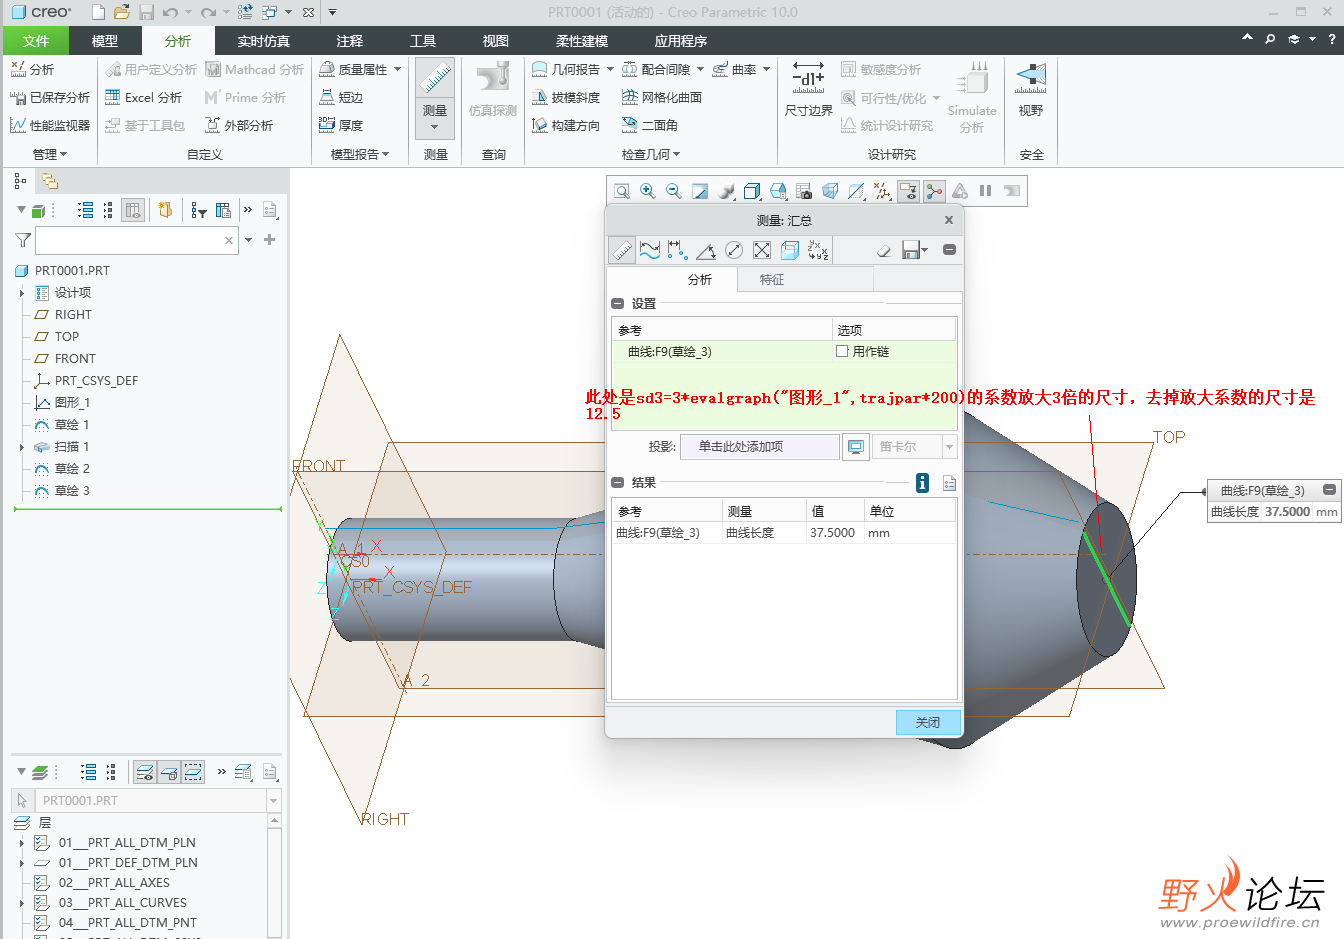Image resolution: width=1344 pixels, height=939 pixels.
Task: Collapse the Settings section in Measure dialog
Action: (617, 303)
